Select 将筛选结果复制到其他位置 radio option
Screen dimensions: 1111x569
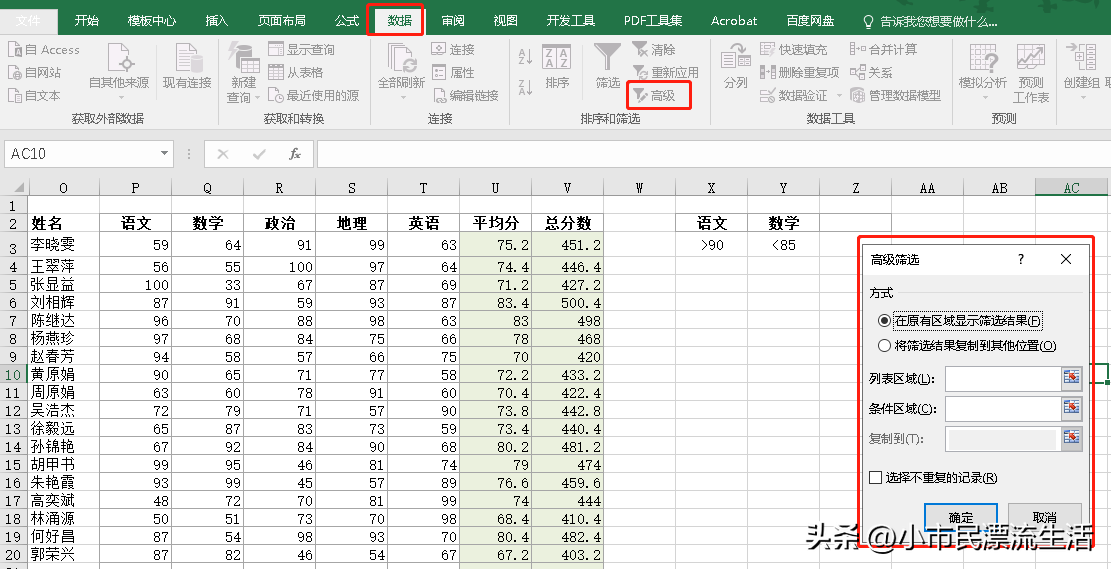coord(884,346)
